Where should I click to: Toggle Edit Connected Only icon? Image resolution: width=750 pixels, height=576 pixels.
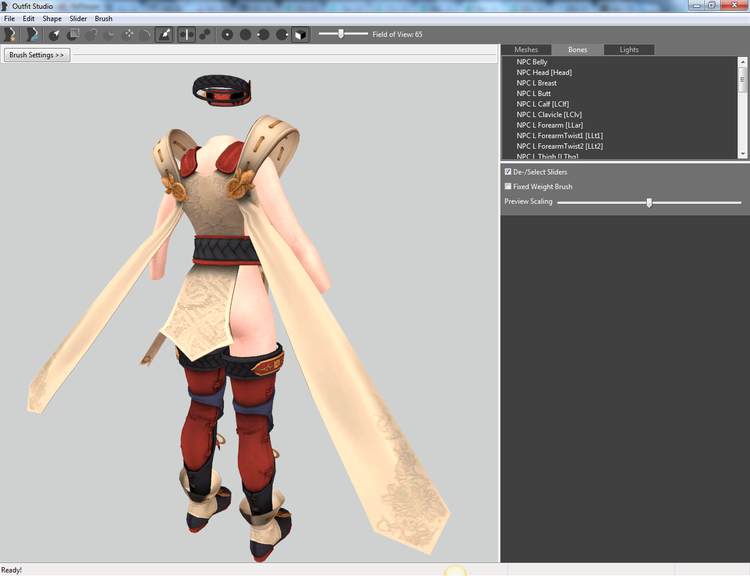pyautogui.click(x=205, y=34)
